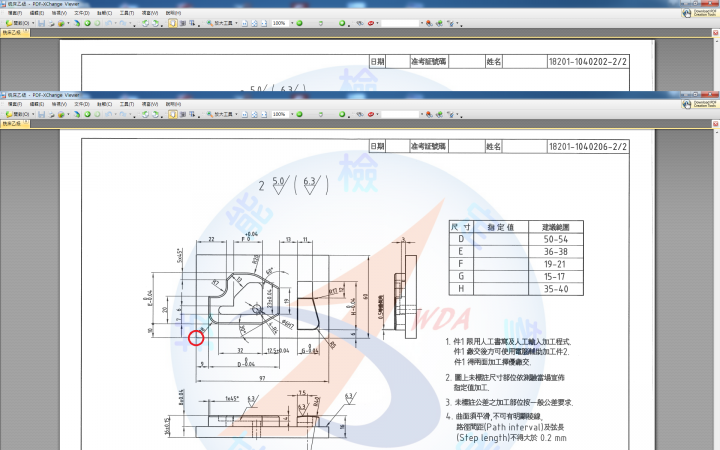Rotate the page clockwise in the 1040202 window
The height and width of the screenshot is (450, 720).
[x=155, y=23]
